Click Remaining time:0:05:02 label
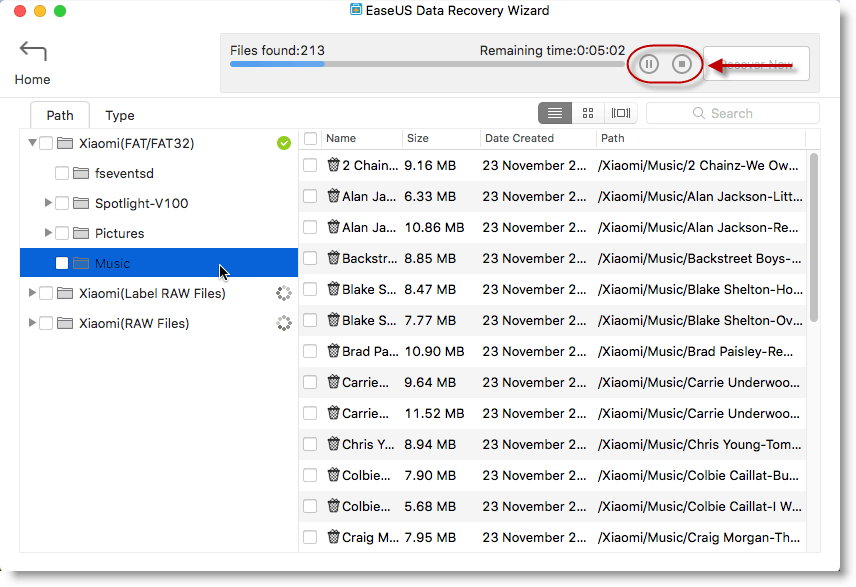 (x=552, y=50)
